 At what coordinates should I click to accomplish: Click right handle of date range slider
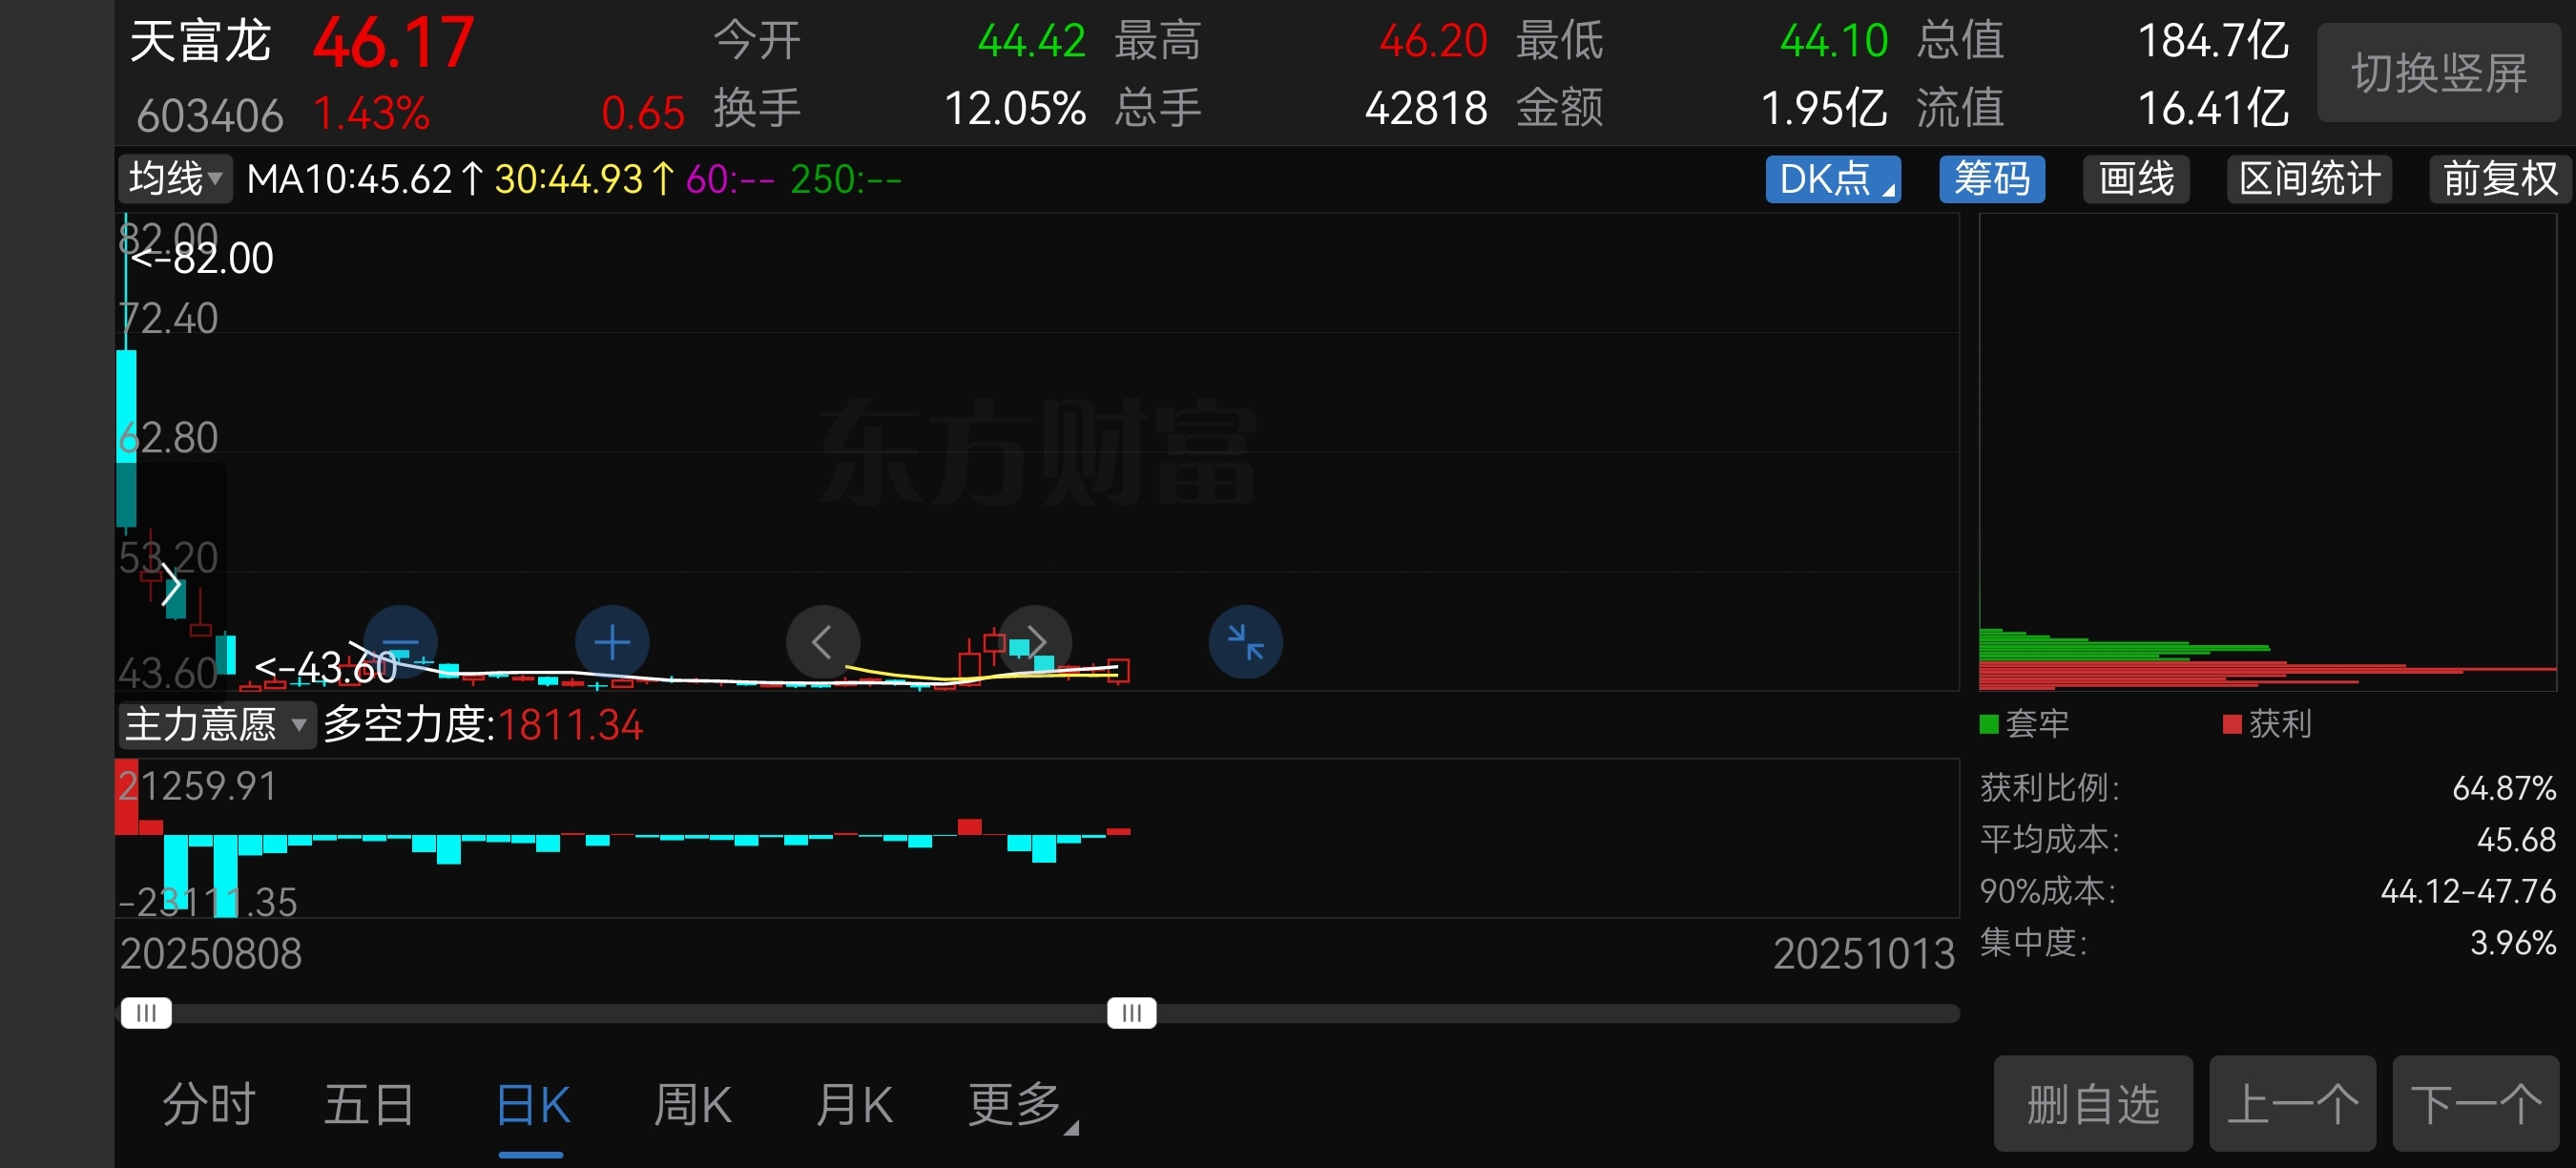[1131, 1013]
